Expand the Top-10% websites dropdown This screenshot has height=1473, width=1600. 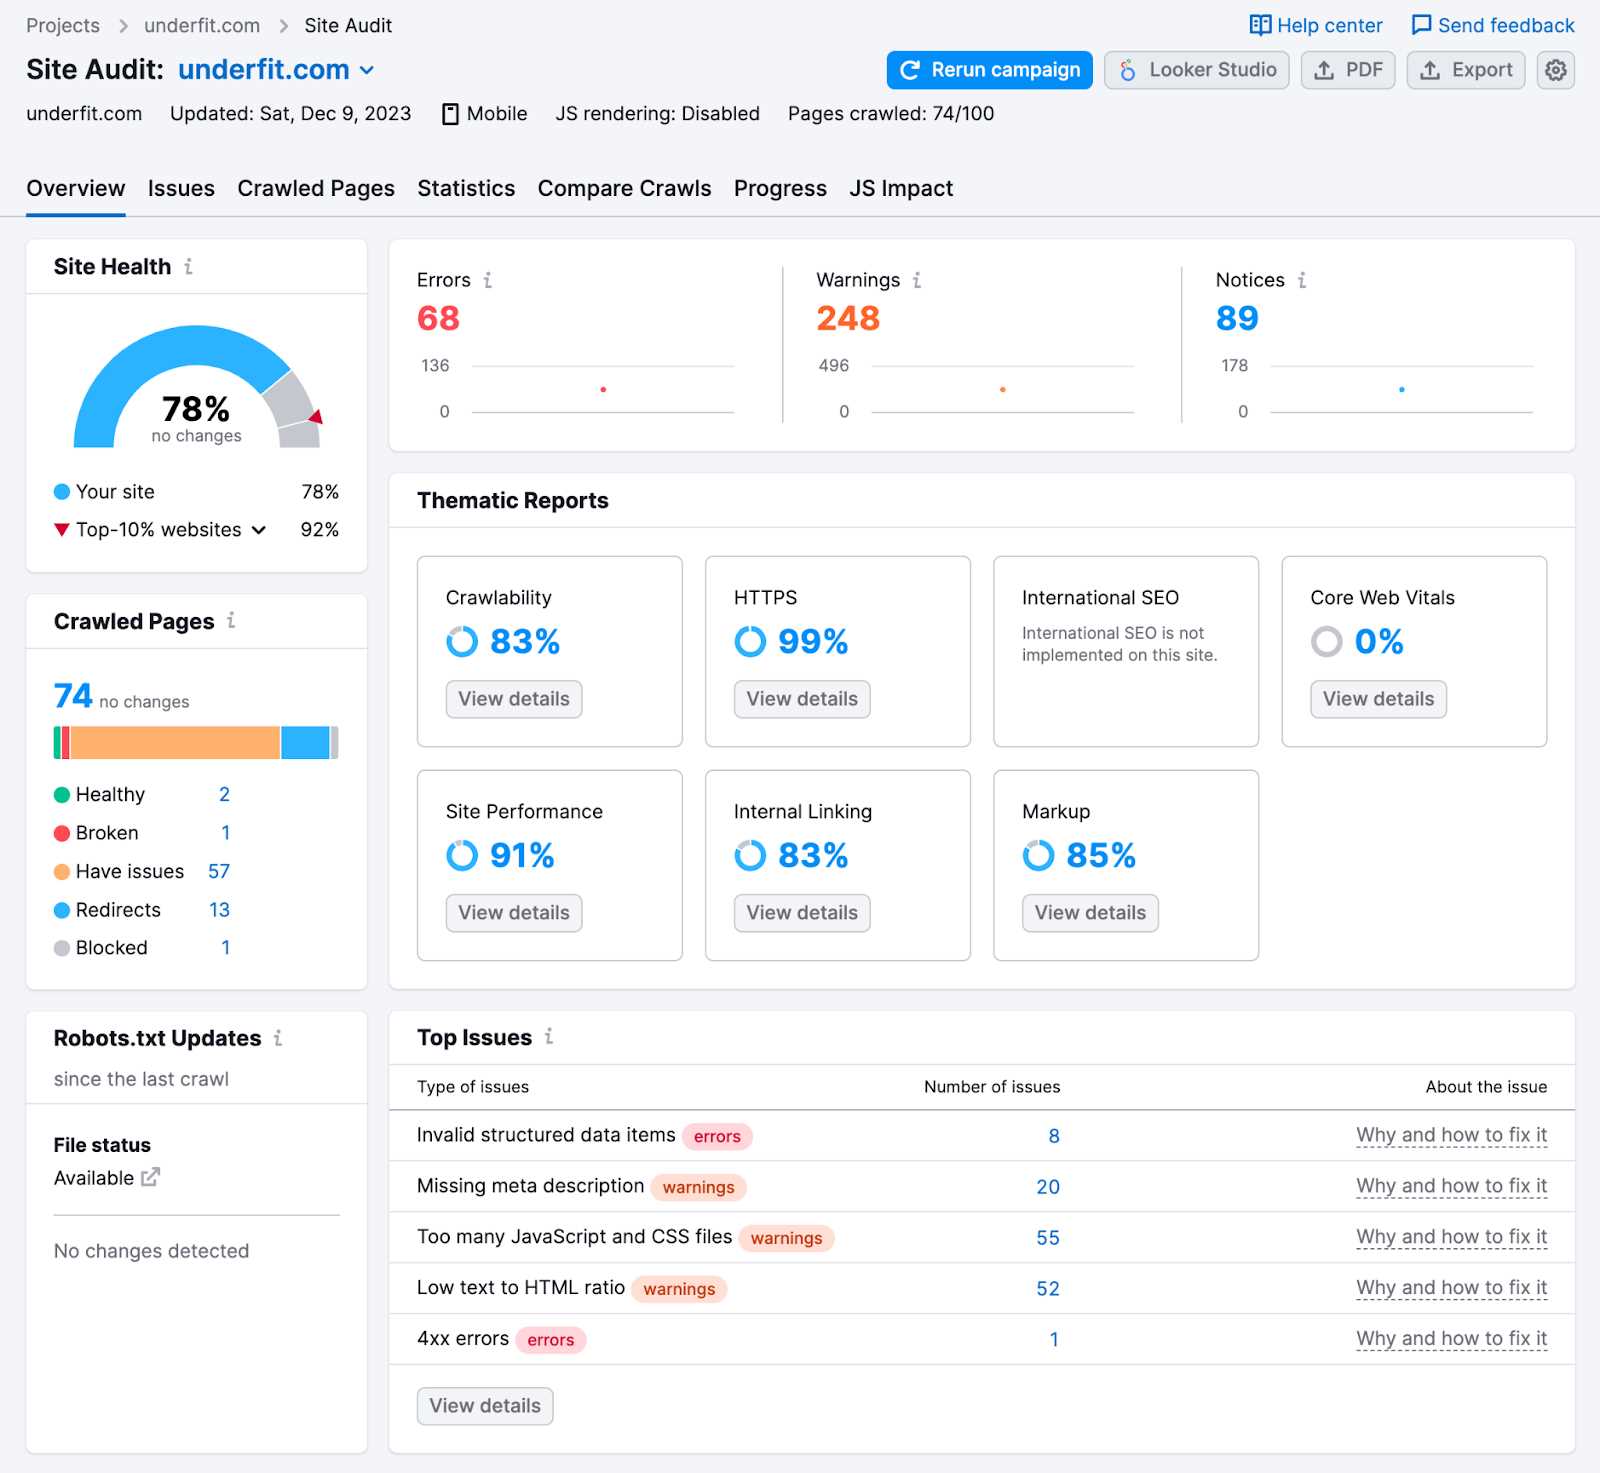(259, 530)
